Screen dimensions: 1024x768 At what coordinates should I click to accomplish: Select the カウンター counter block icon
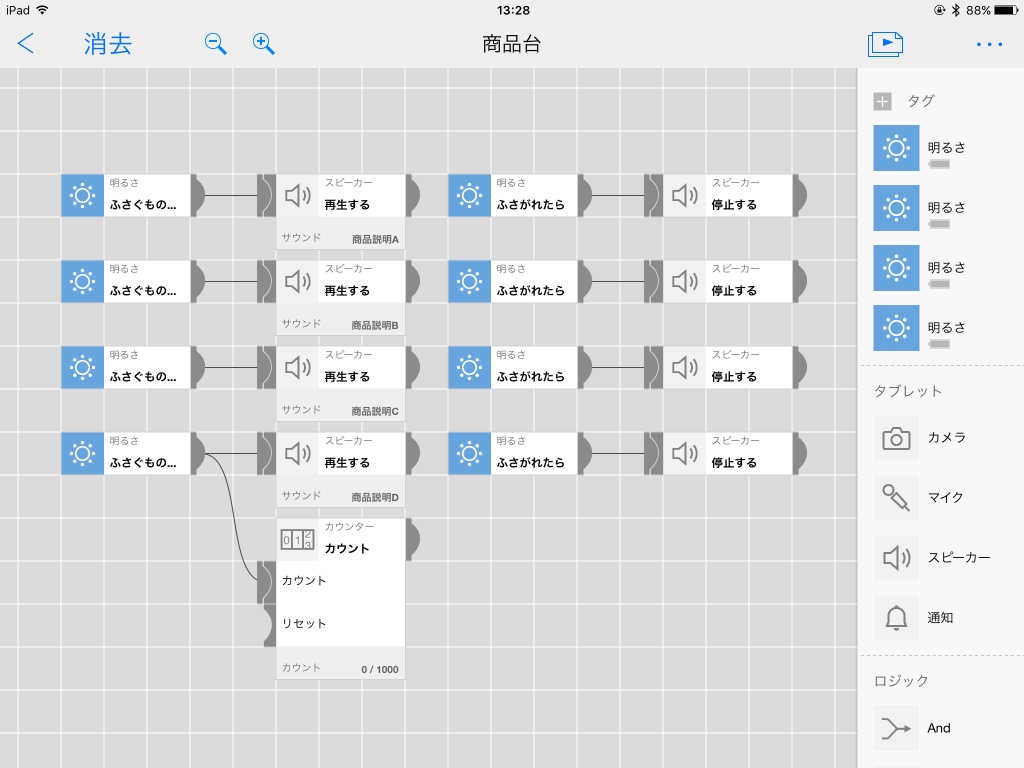coord(297,539)
